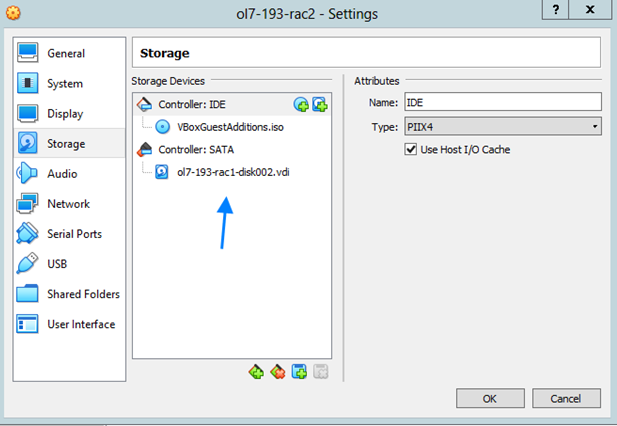
Task: Click the greyed remove attachment icon
Action: 321,372
